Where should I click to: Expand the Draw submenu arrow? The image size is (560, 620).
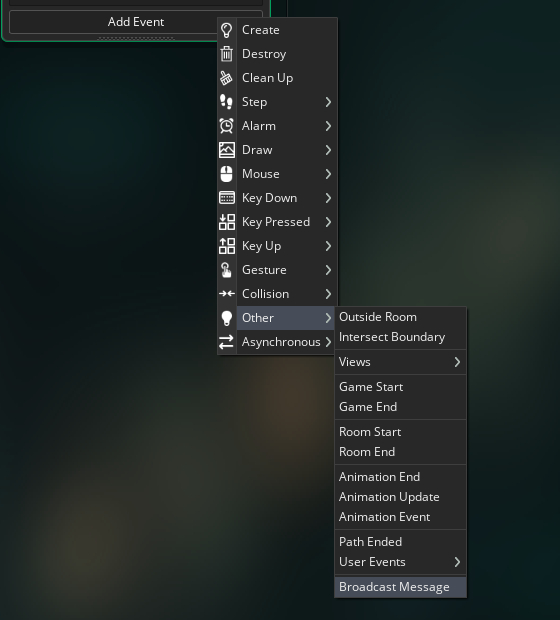click(328, 150)
